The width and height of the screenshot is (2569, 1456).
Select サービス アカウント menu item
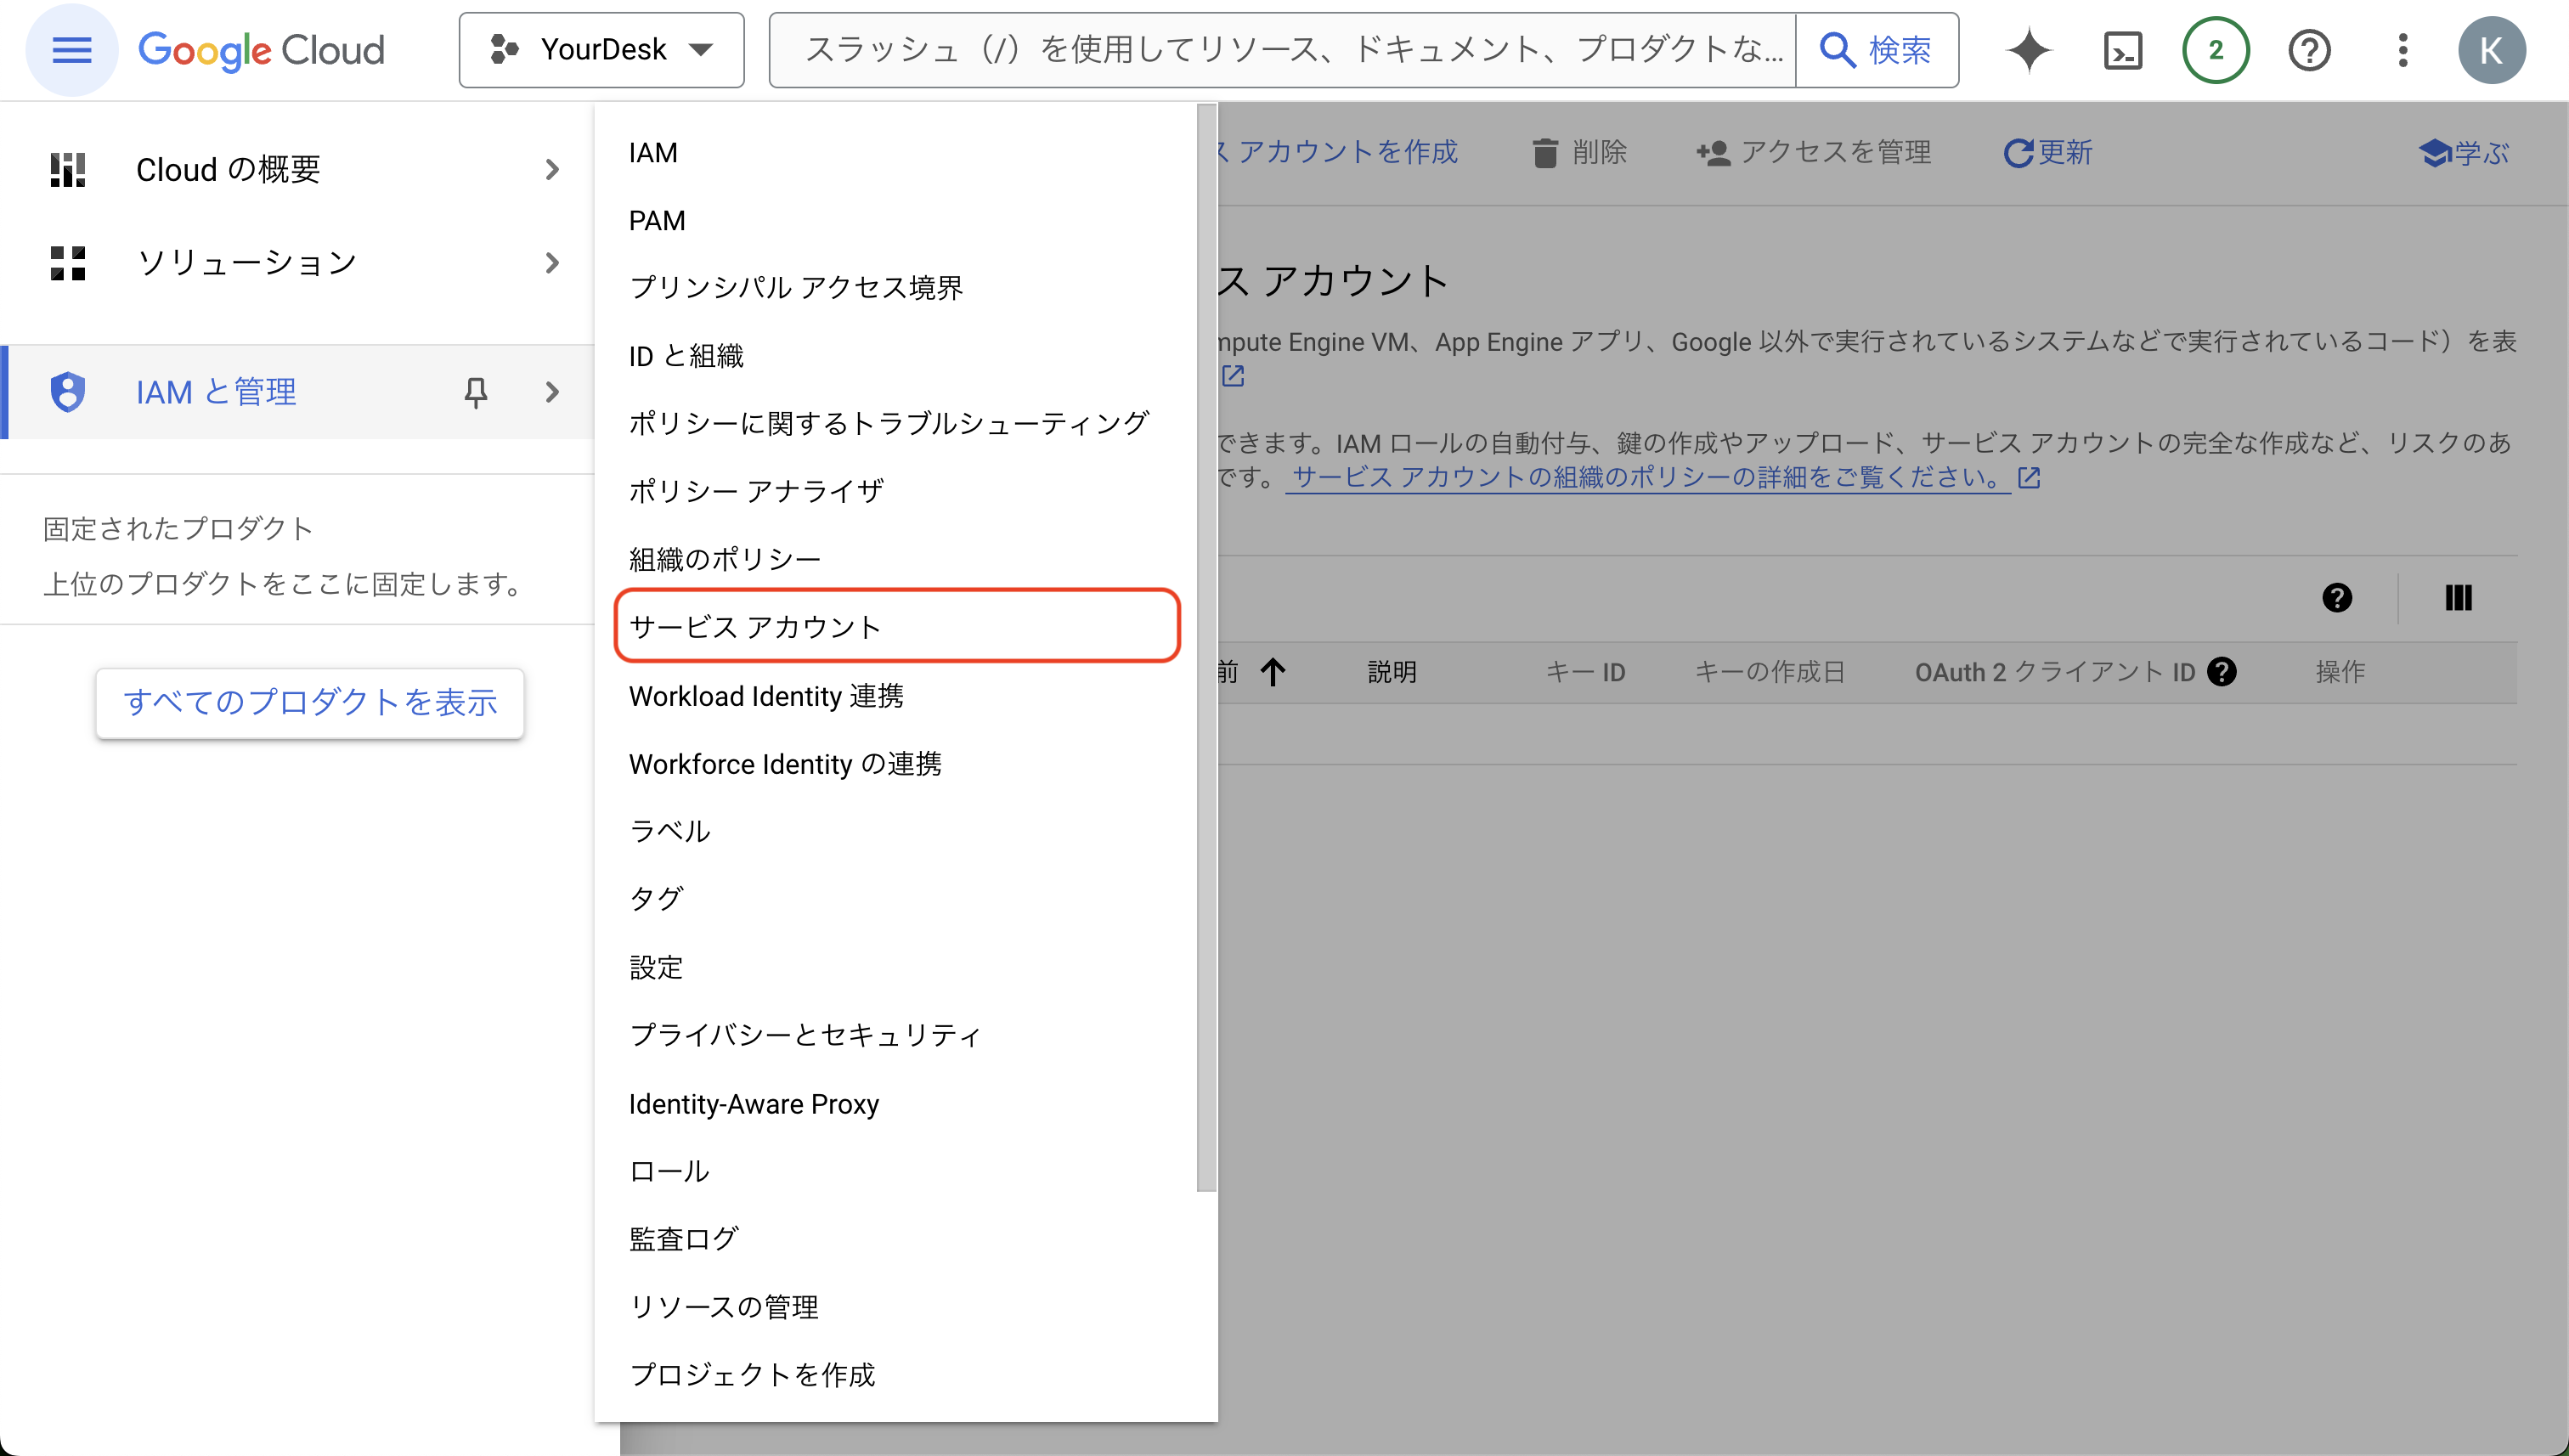point(897,626)
